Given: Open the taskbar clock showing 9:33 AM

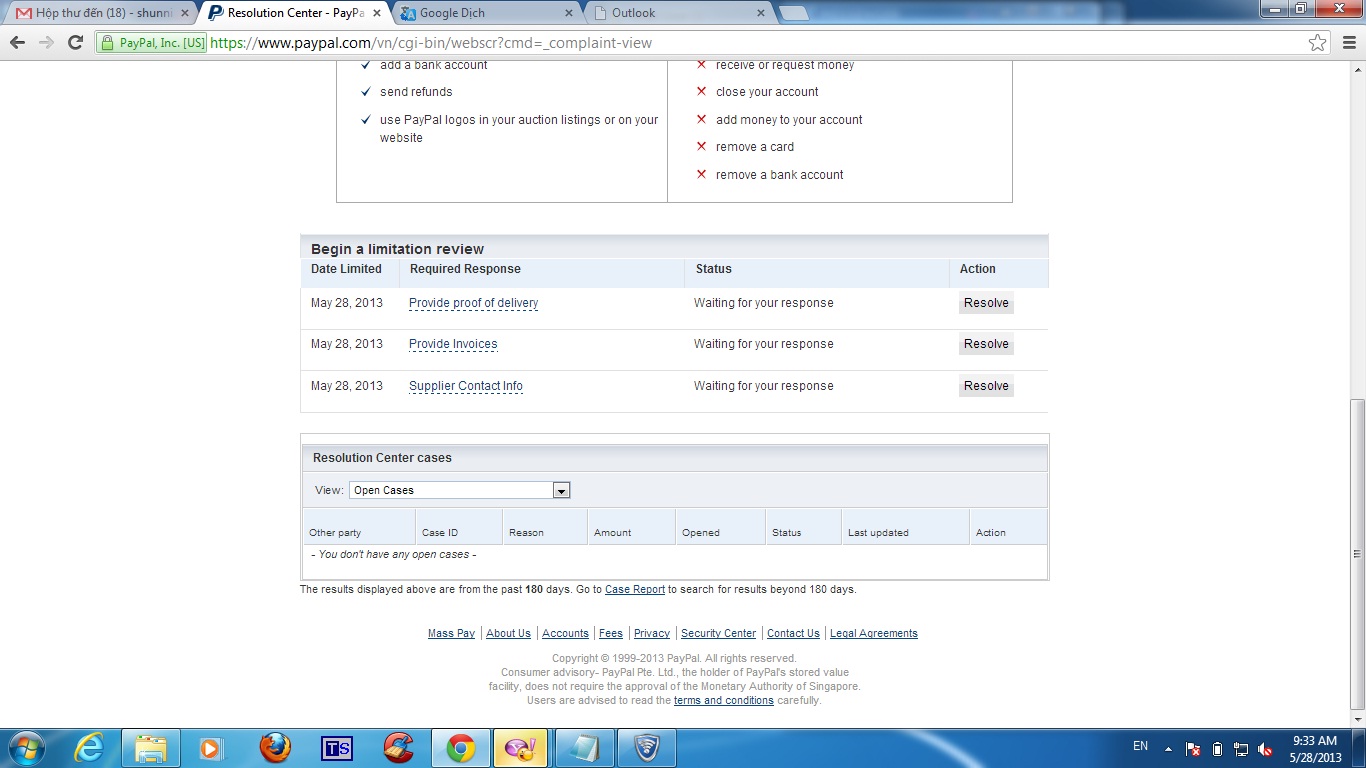Looking at the screenshot, I should click(1315, 748).
